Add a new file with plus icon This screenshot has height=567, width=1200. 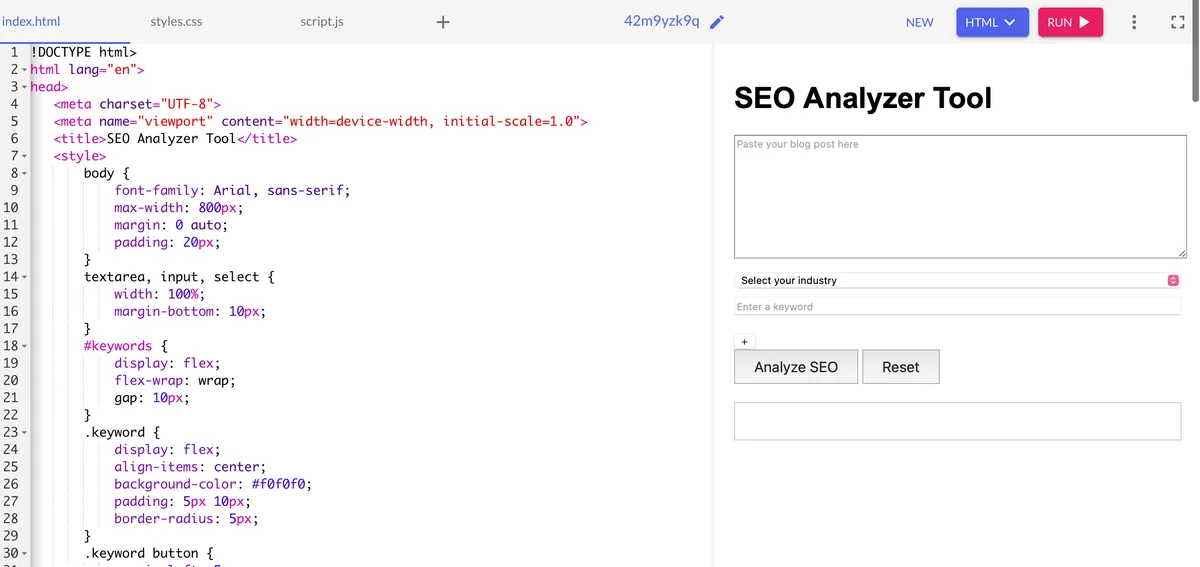click(443, 22)
